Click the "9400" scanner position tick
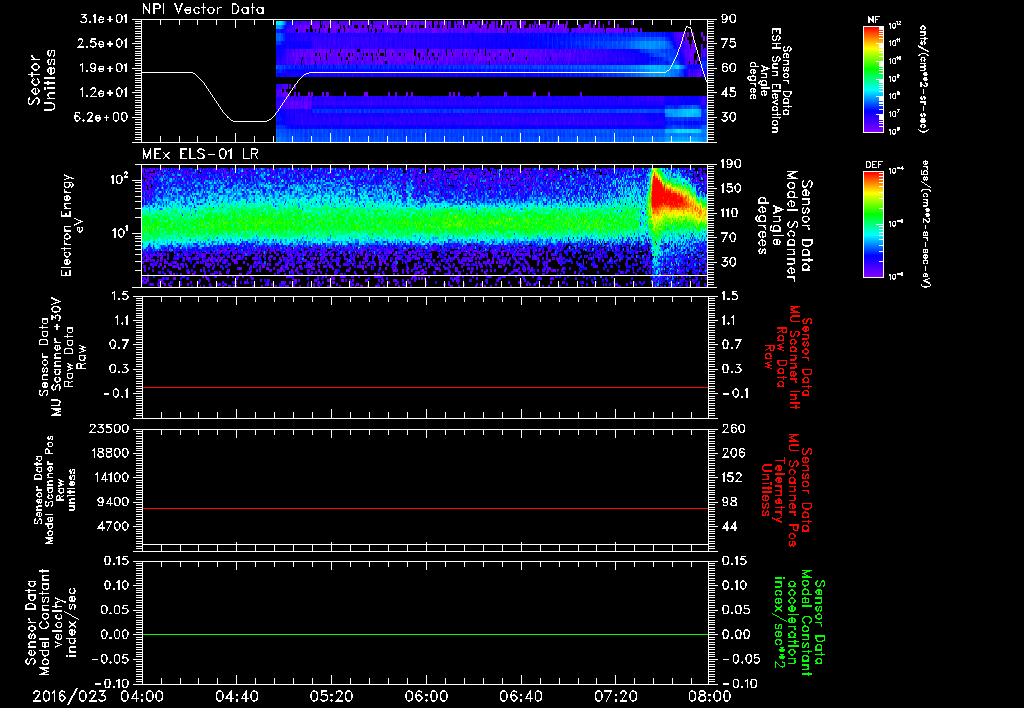Viewport: 1024px width, 708px height. pyautogui.click(x=113, y=502)
